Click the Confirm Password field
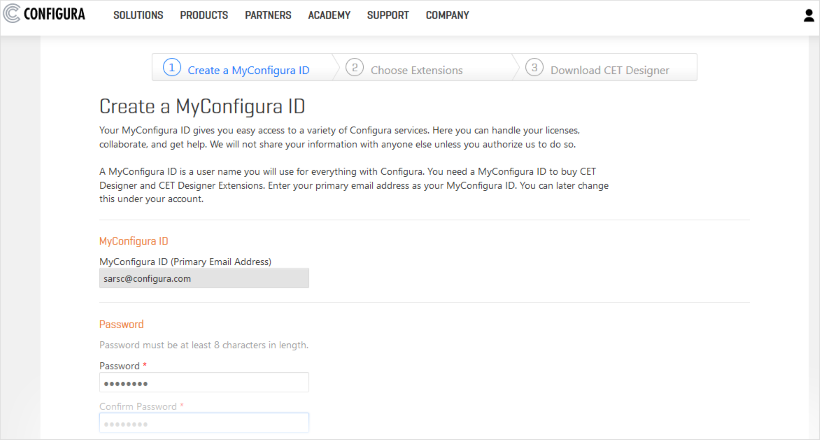Image resolution: width=820 pixels, height=440 pixels. coord(204,423)
